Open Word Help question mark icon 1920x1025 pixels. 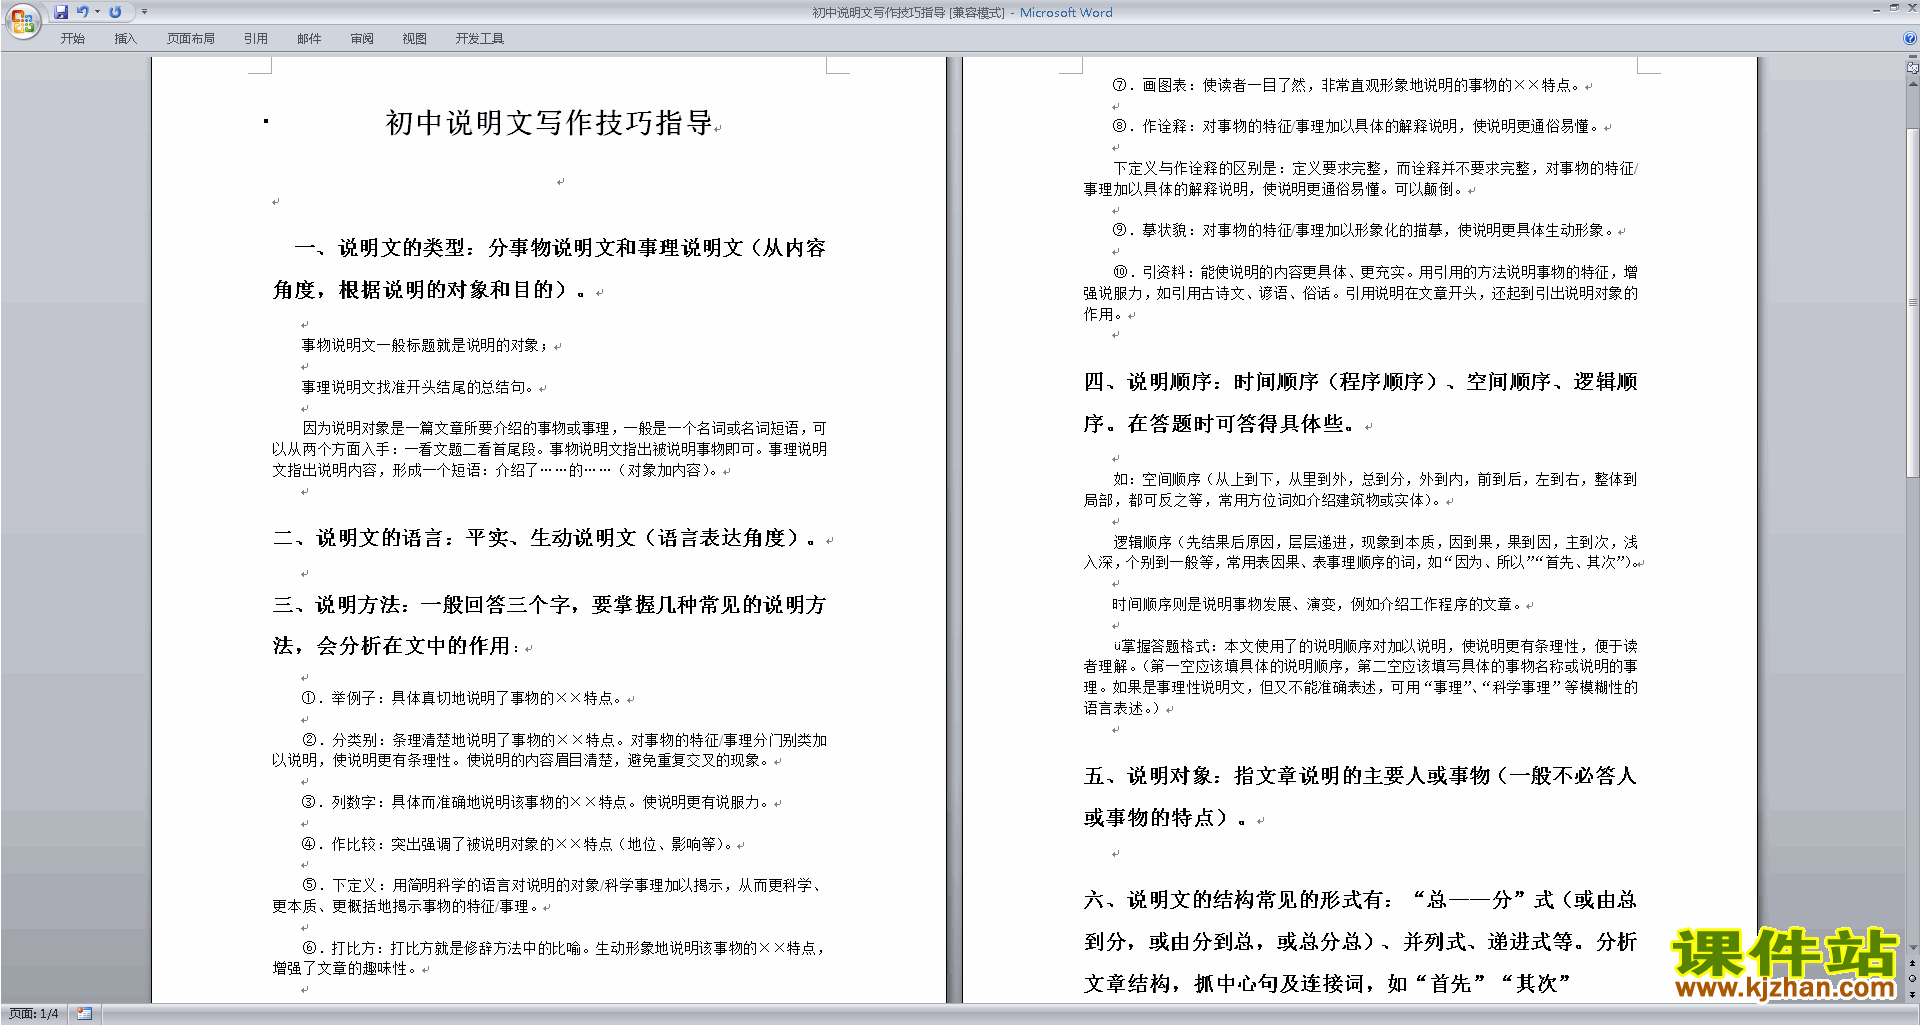tap(1910, 39)
